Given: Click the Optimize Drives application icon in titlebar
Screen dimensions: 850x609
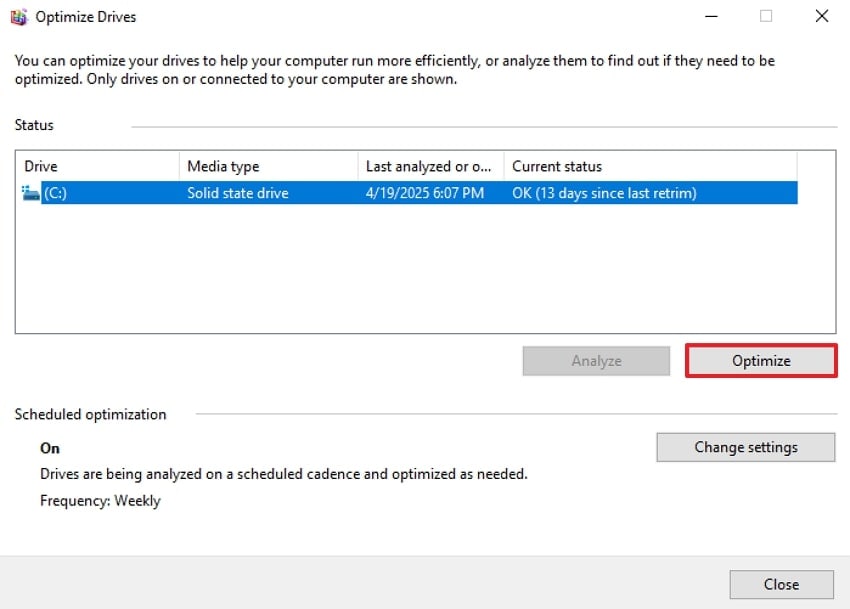Looking at the screenshot, I should pyautogui.click(x=18, y=16).
